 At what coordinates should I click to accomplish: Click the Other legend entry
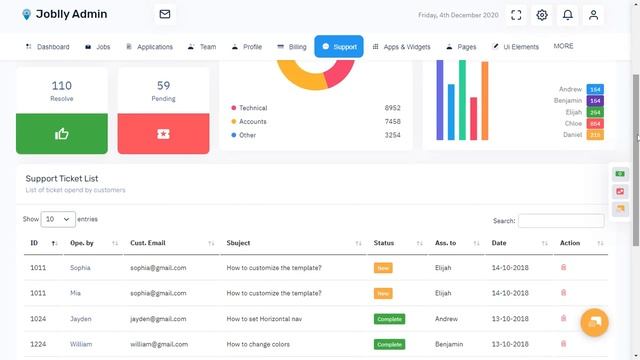pyautogui.click(x=244, y=135)
